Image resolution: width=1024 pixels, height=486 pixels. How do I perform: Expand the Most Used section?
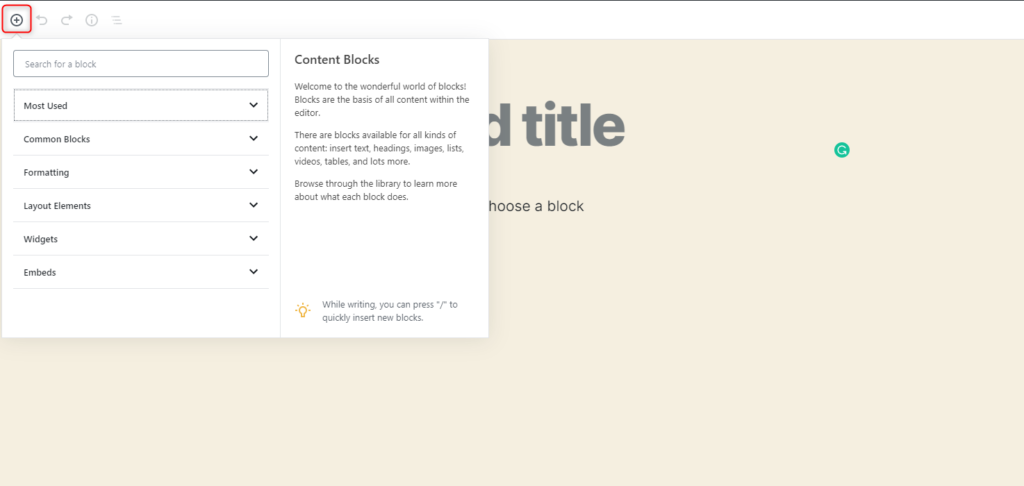(141, 105)
